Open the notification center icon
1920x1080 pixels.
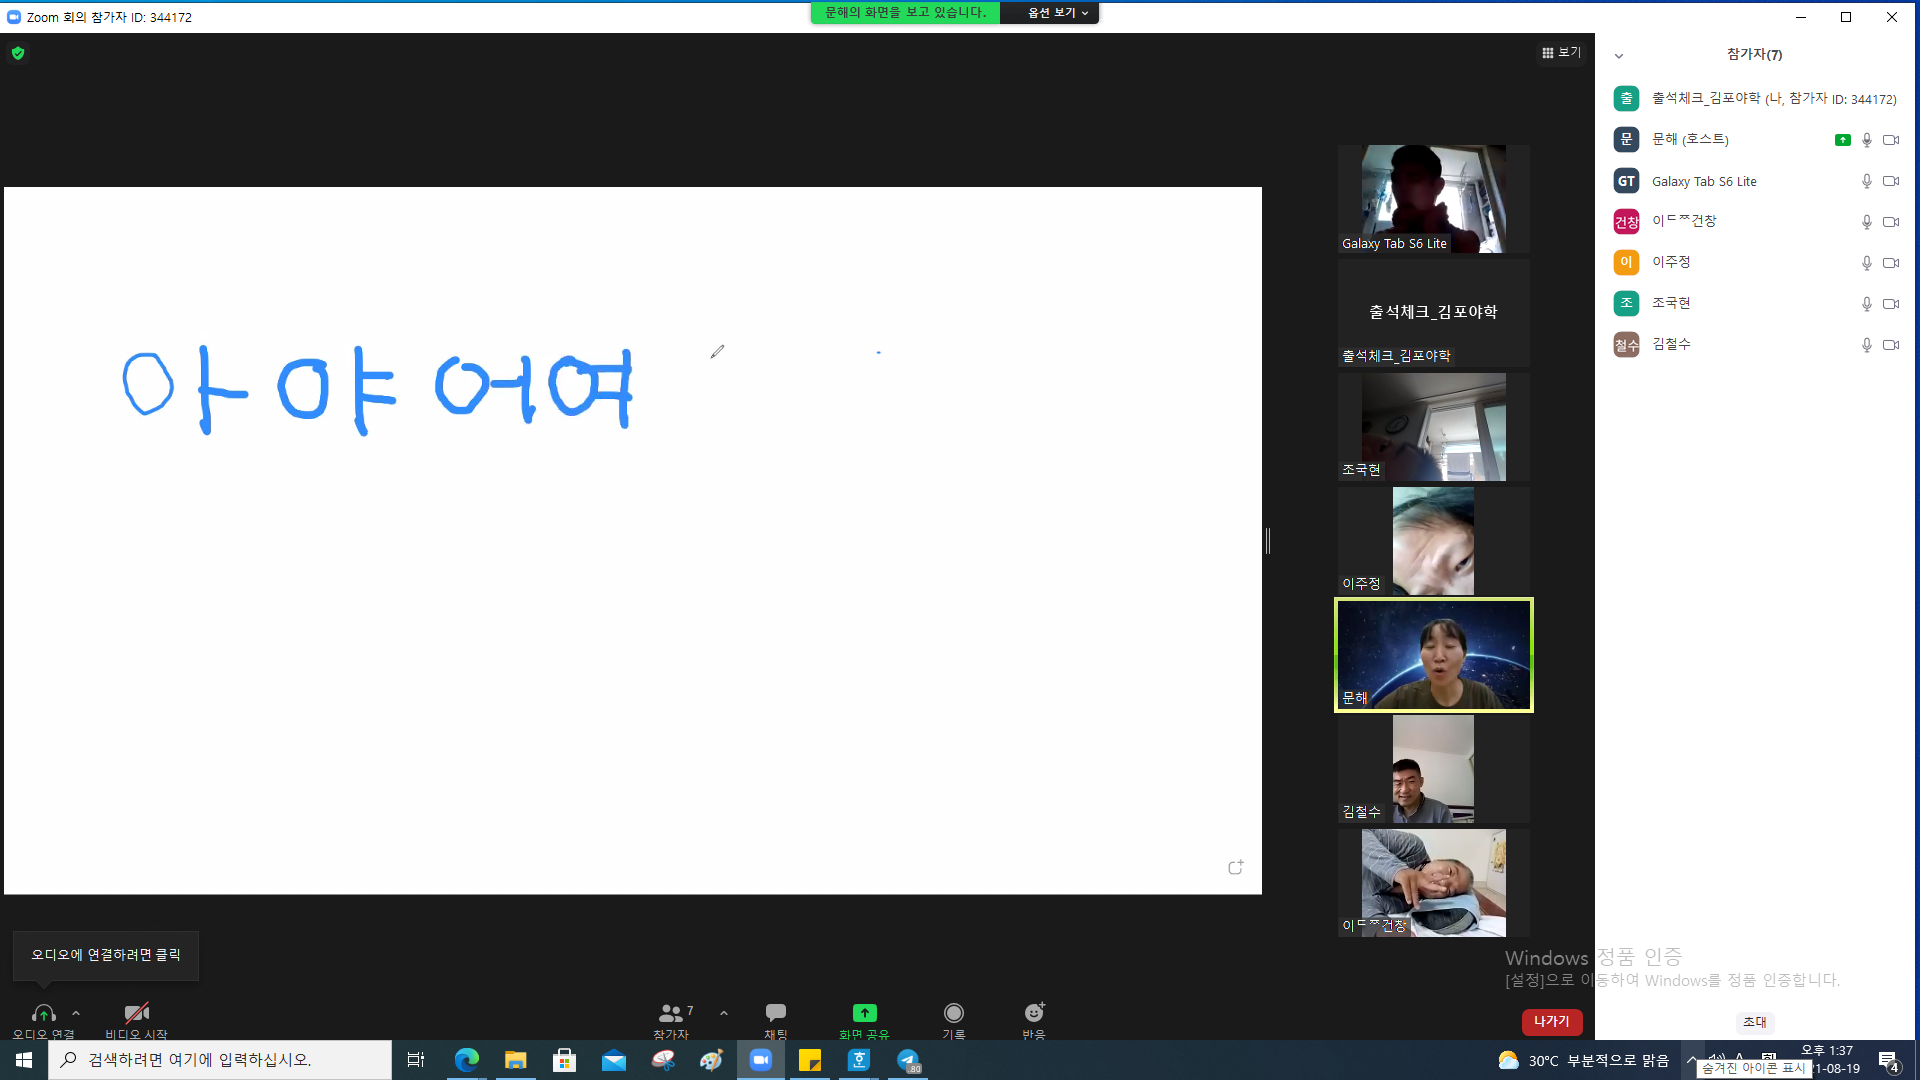point(1888,1060)
